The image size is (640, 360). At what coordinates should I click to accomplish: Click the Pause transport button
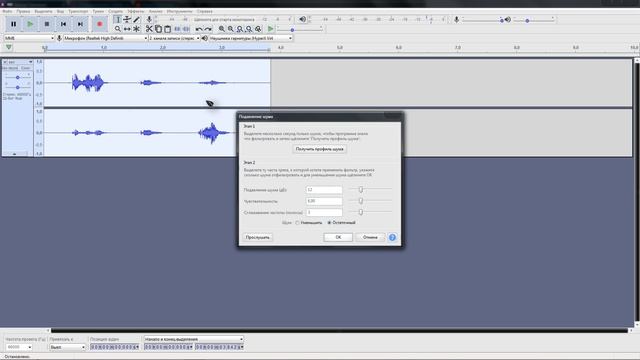[13, 24]
